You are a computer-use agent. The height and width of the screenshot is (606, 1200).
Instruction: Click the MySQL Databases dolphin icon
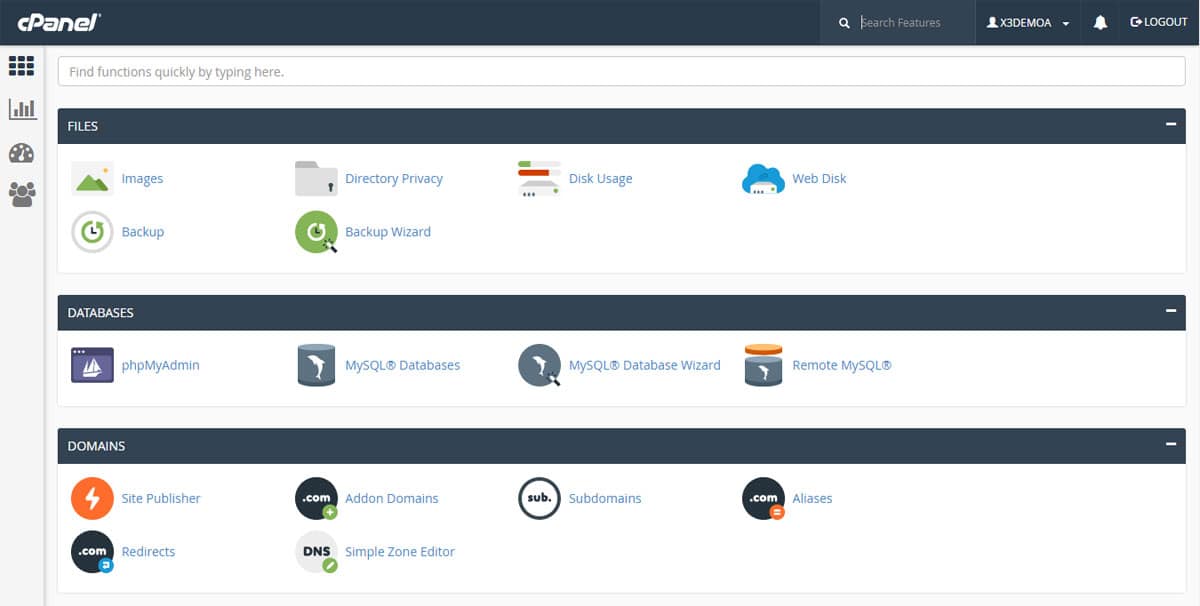[x=316, y=365]
